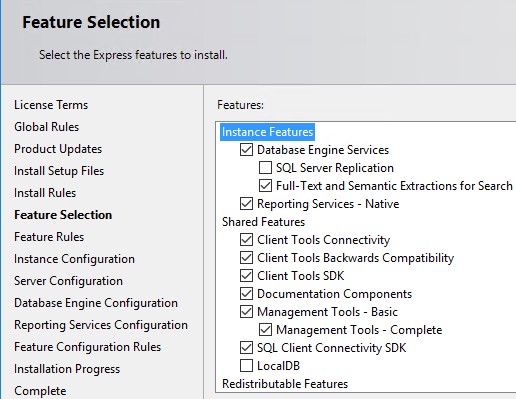
Task: Select the Redistributable Features tree node
Action: tap(285, 384)
